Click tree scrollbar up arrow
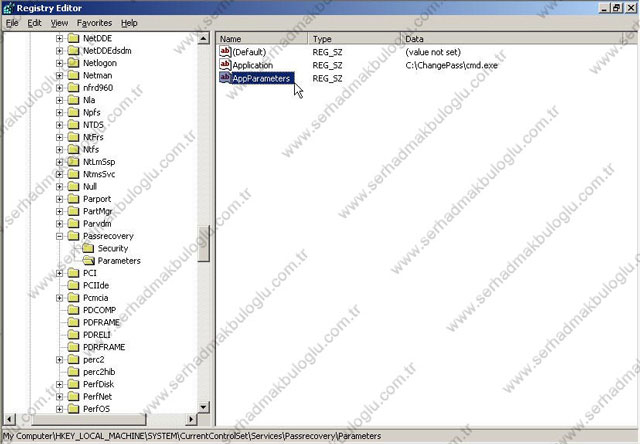The image size is (640, 444). click(203, 39)
